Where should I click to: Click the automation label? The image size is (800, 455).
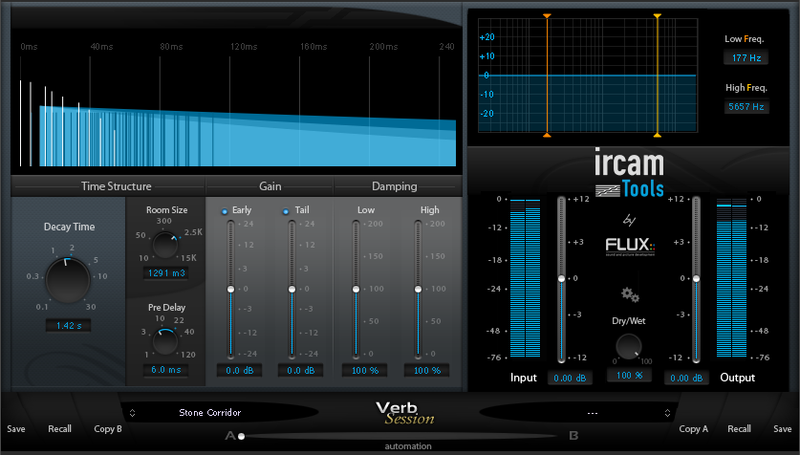coord(408,446)
